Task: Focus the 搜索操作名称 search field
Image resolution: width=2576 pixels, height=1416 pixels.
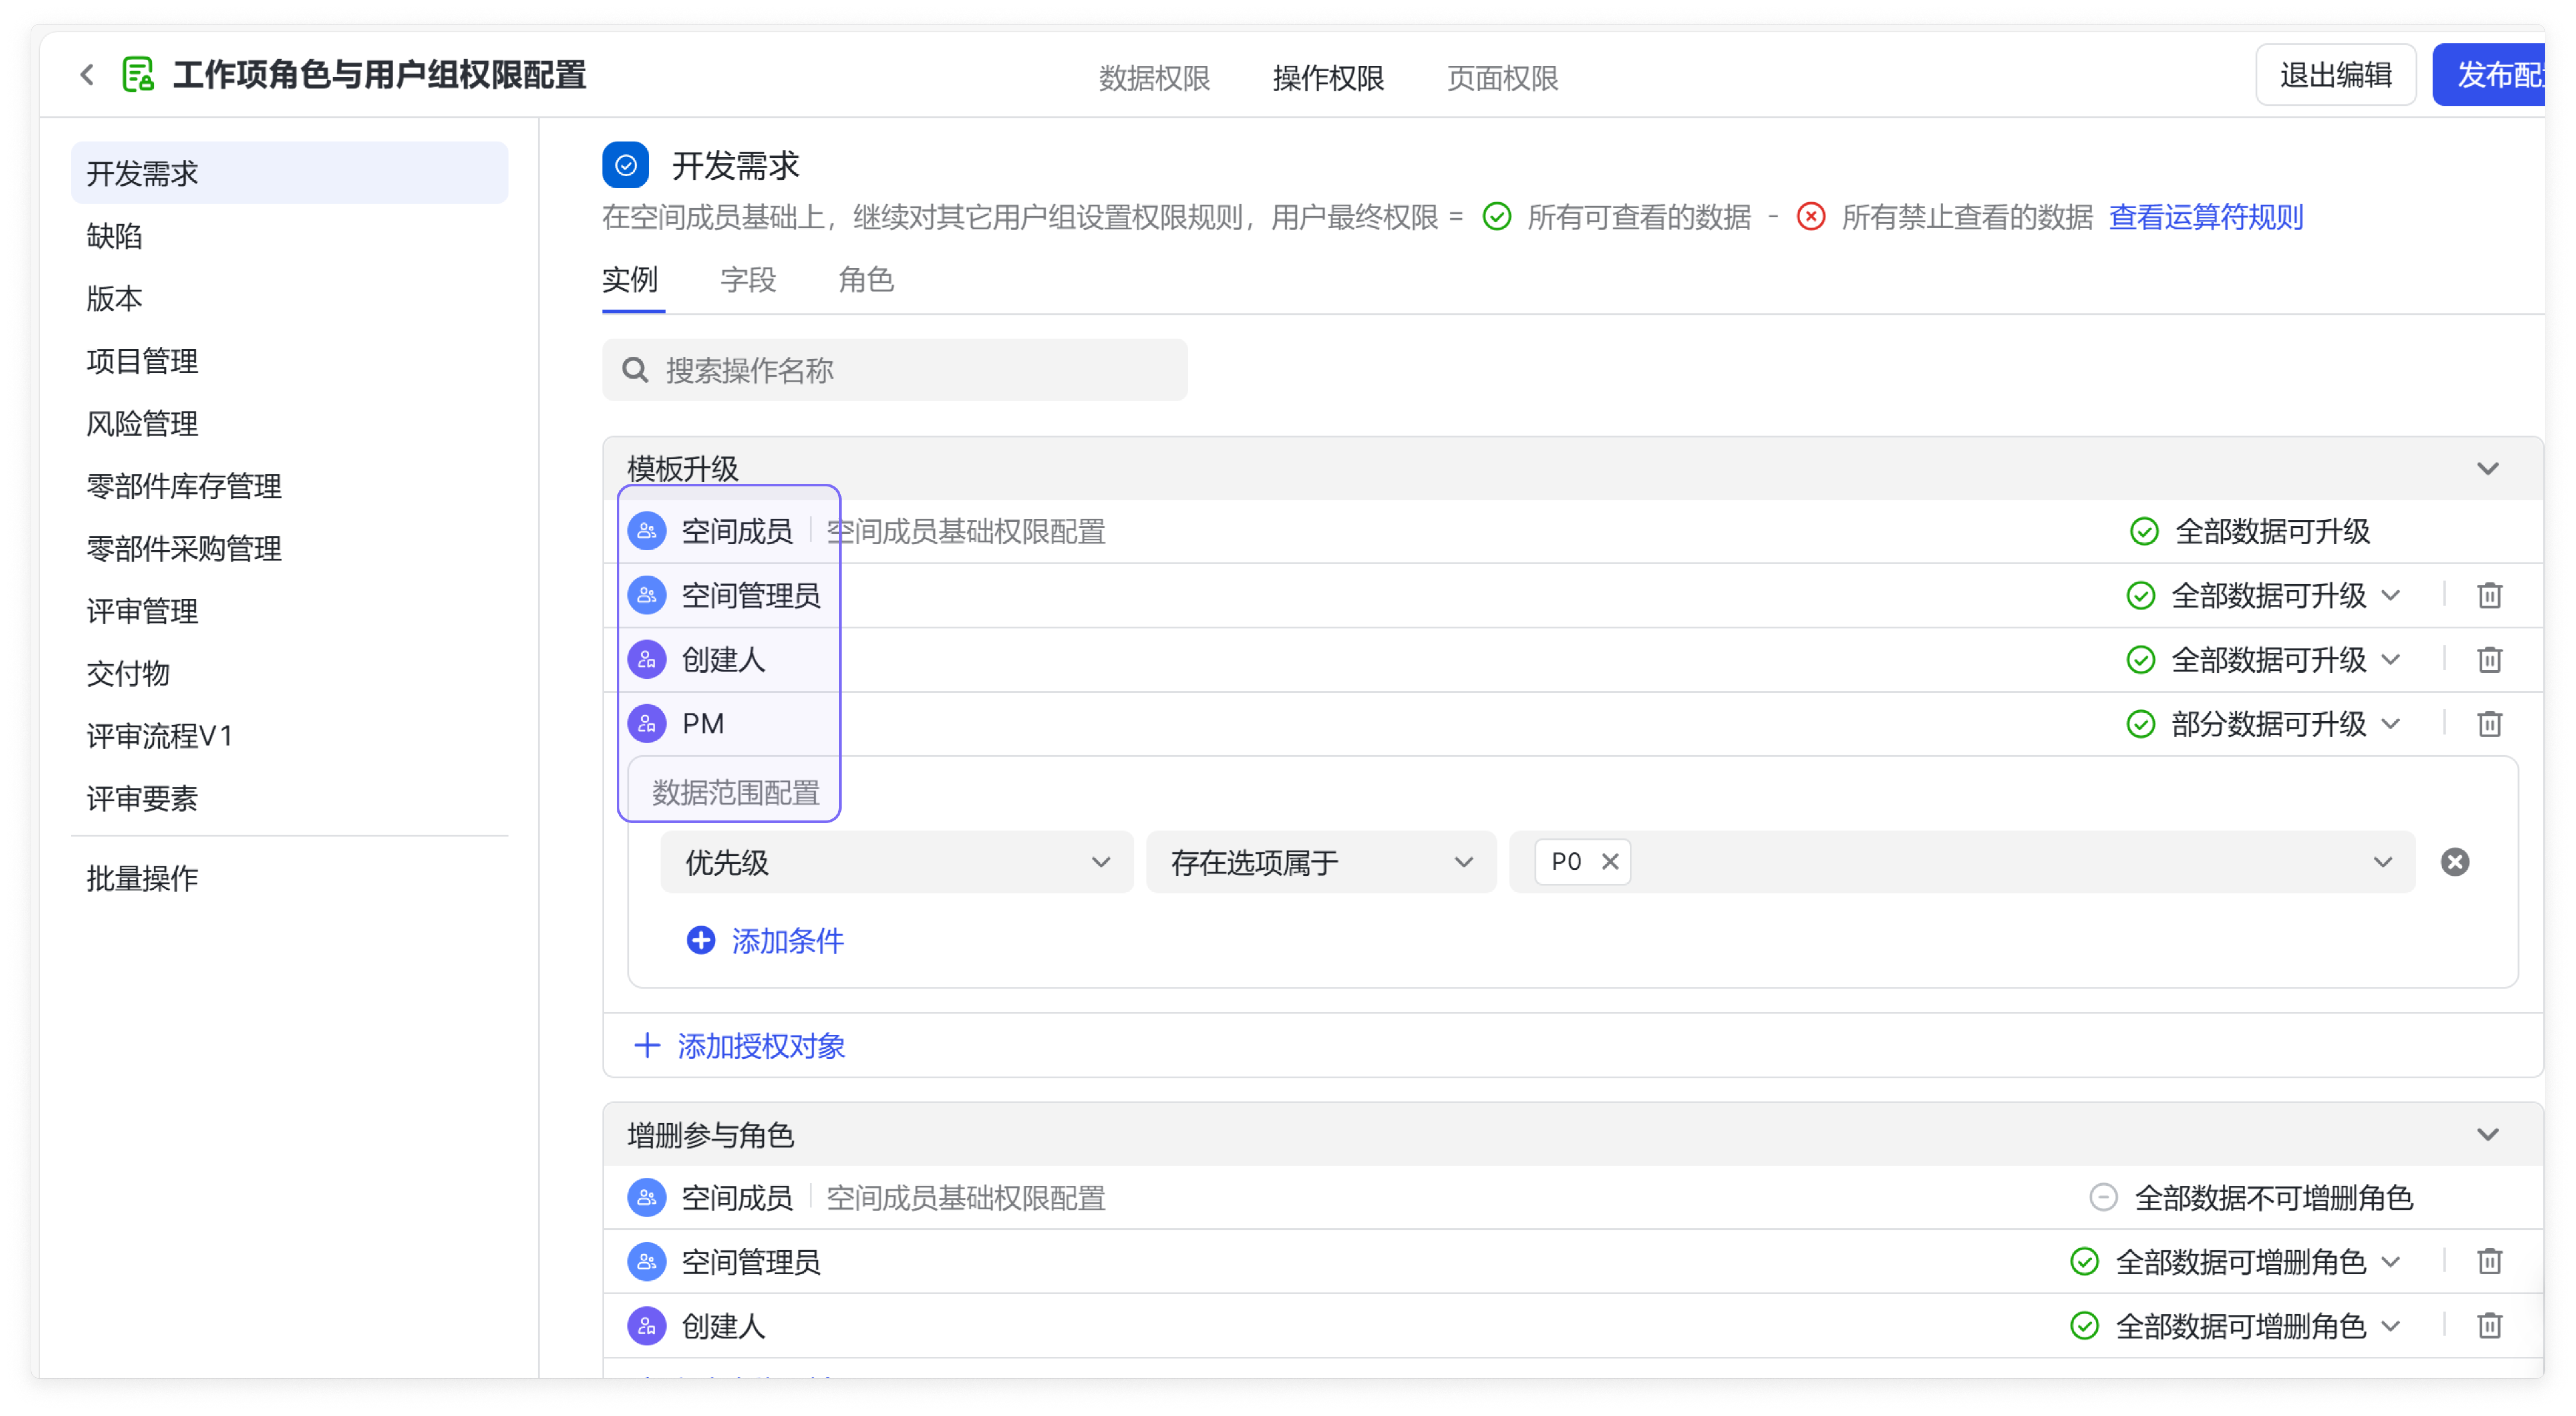Action: 895,370
